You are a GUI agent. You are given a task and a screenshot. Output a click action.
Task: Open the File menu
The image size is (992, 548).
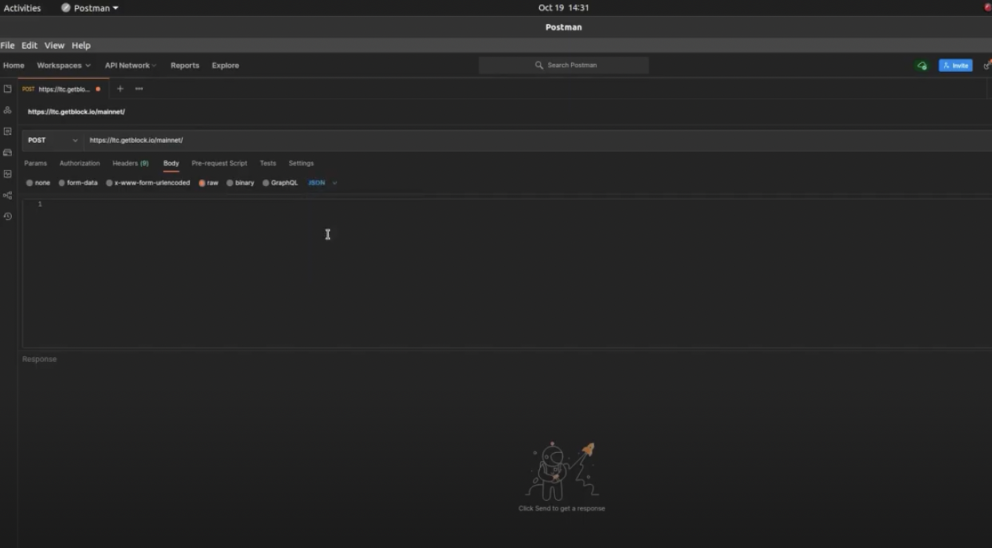click(8, 46)
